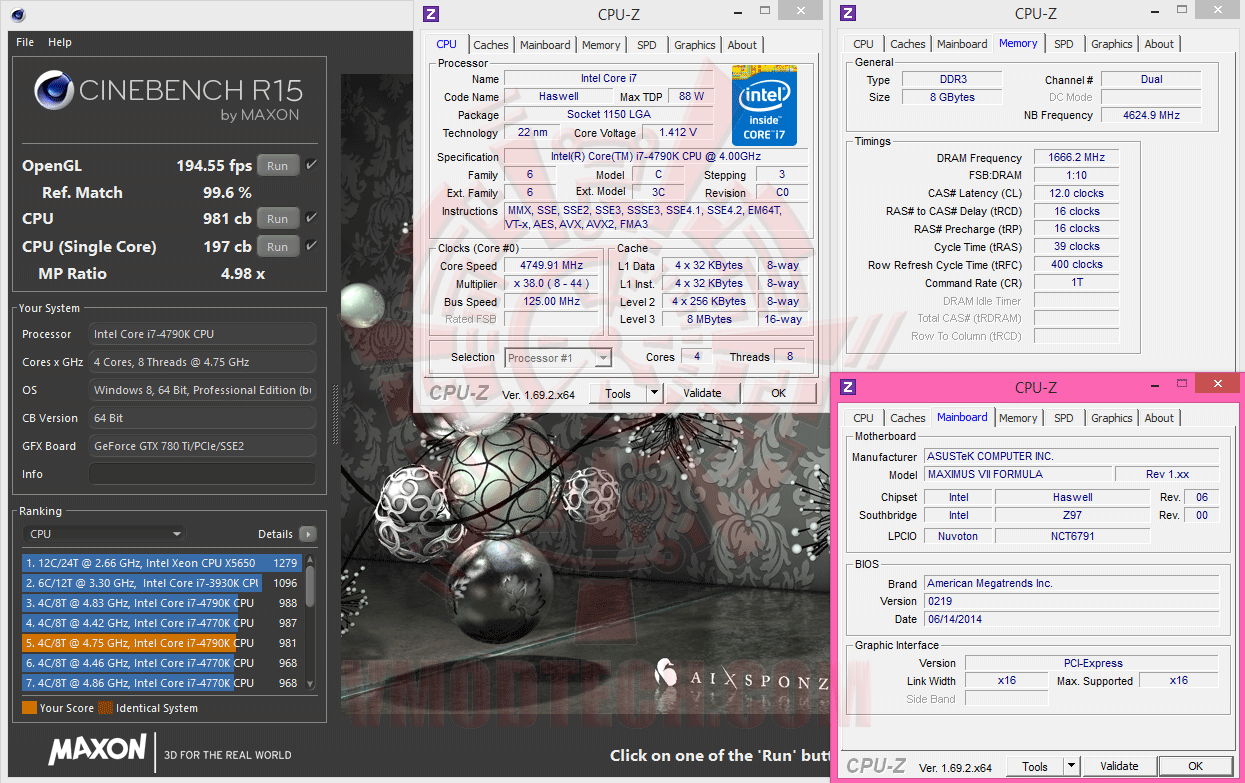Click the CPU-Z icon of the Mainboard window

tap(848, 387)
